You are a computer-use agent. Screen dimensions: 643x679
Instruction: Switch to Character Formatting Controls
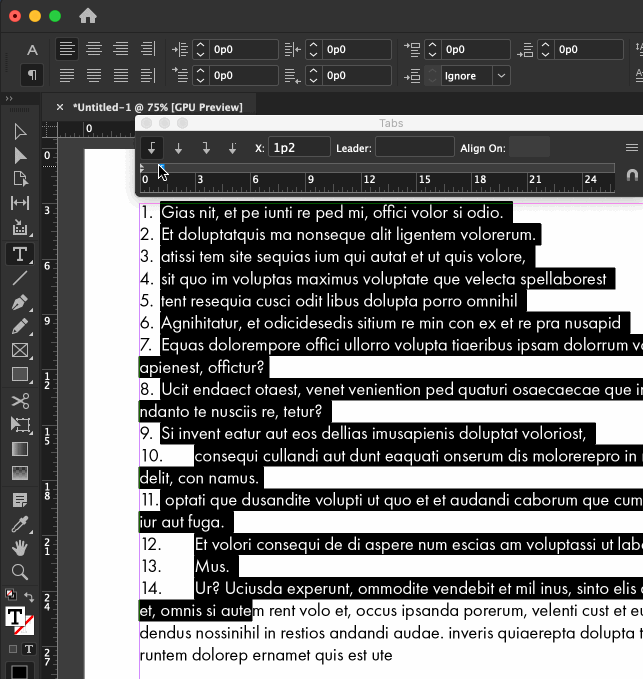(32, 50)
